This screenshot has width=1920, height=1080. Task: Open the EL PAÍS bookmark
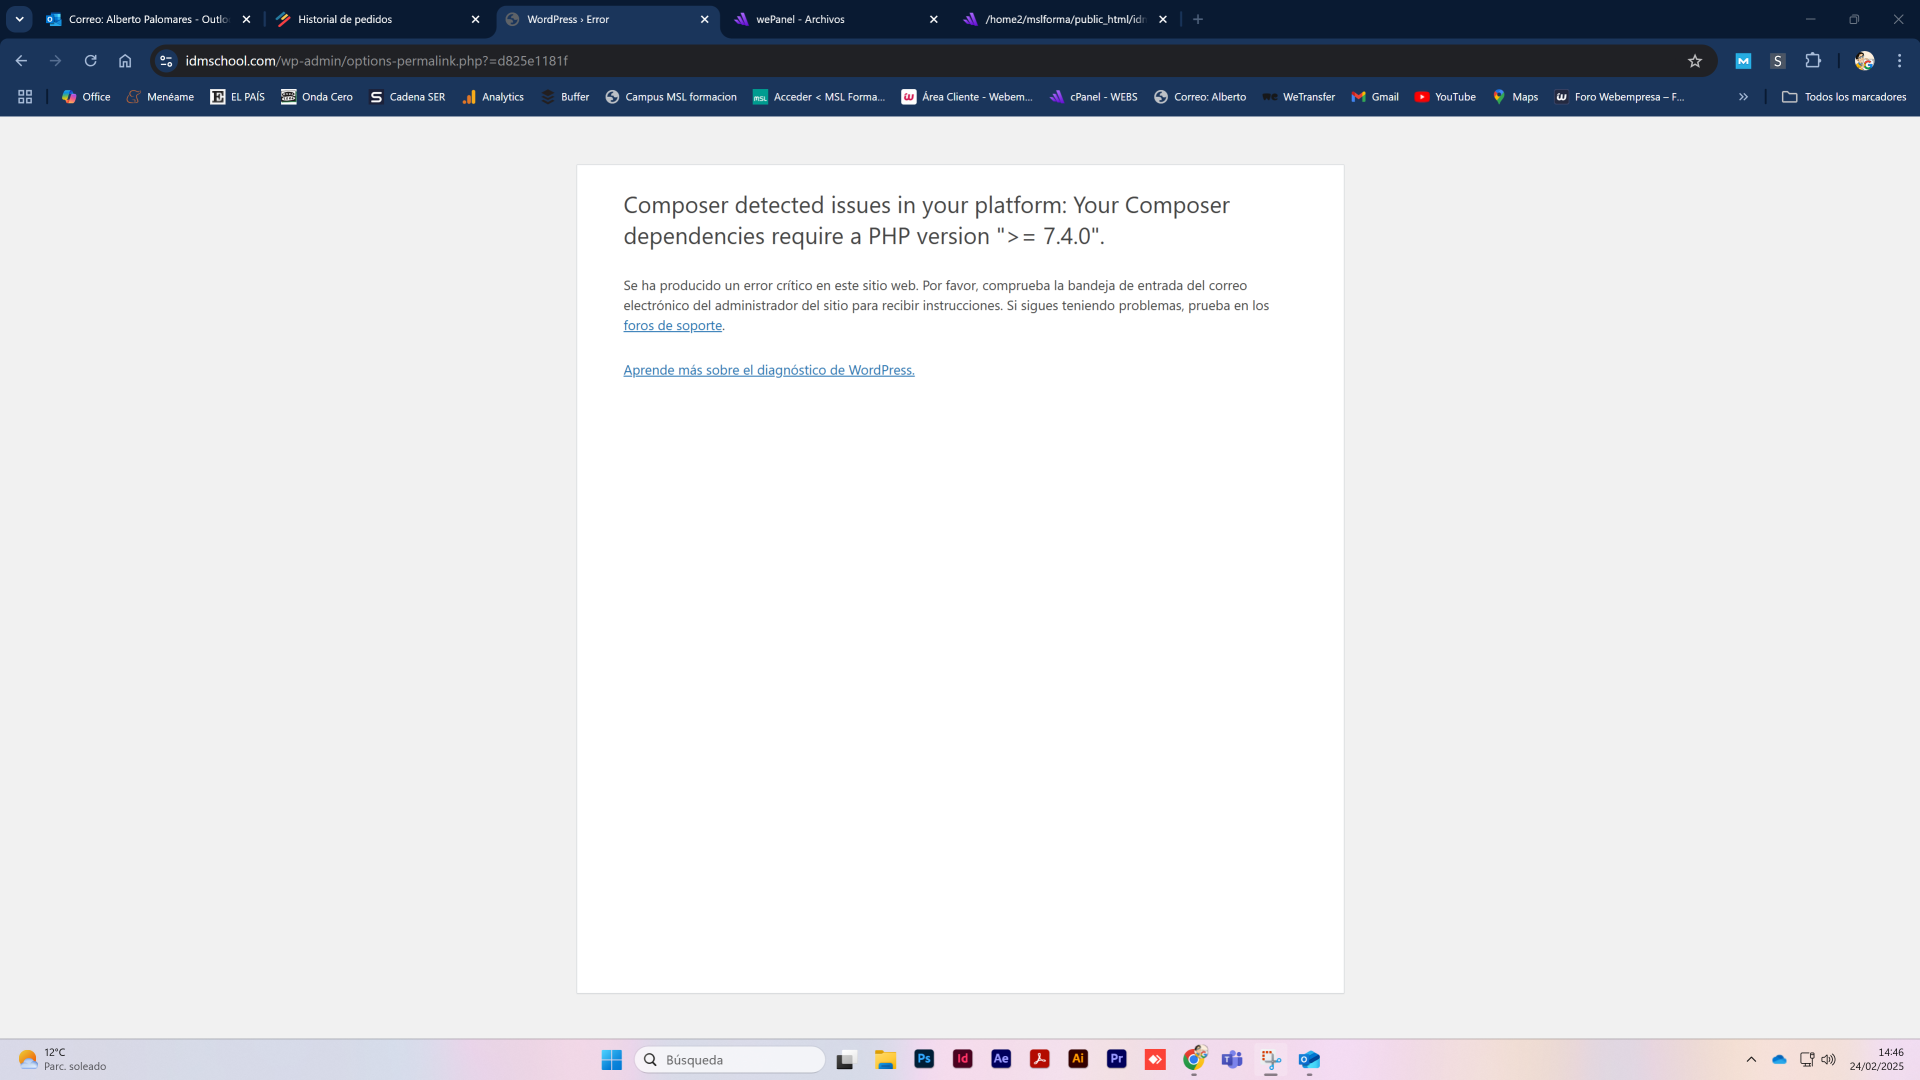[238, 97]
